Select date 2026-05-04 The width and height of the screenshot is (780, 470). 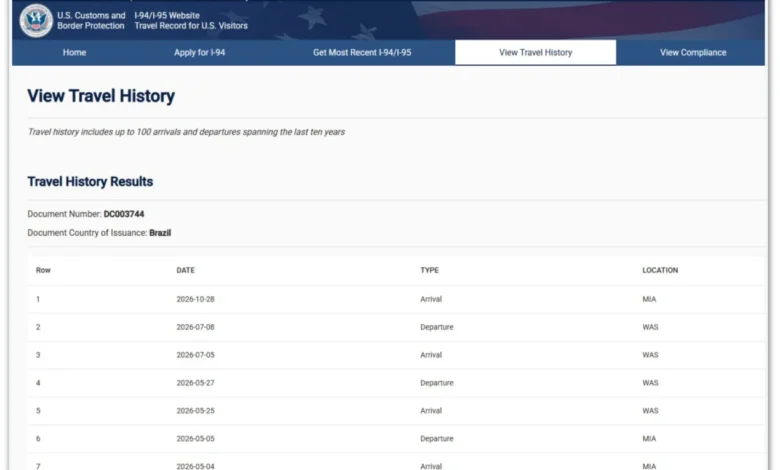[x=195, y=466]
